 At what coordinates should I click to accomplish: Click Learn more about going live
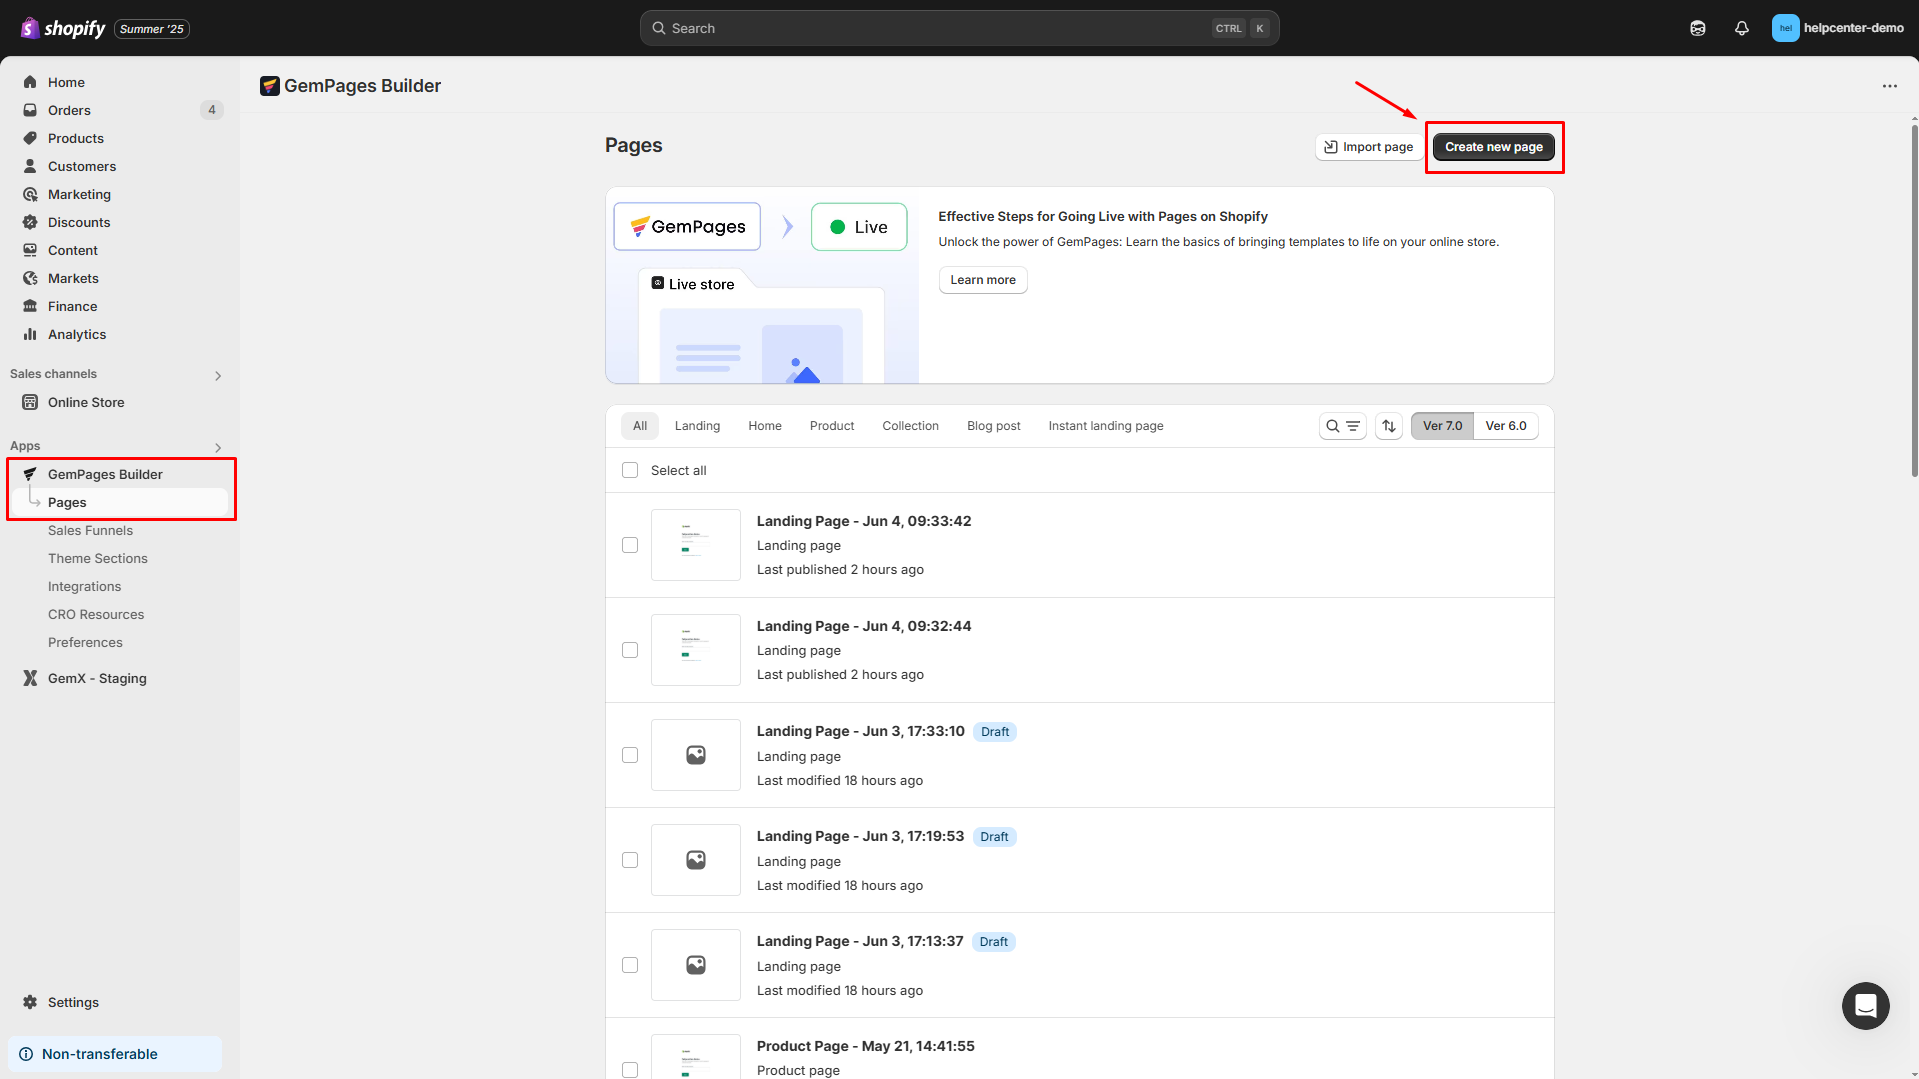pyautogui.click(x=982, y=280)
